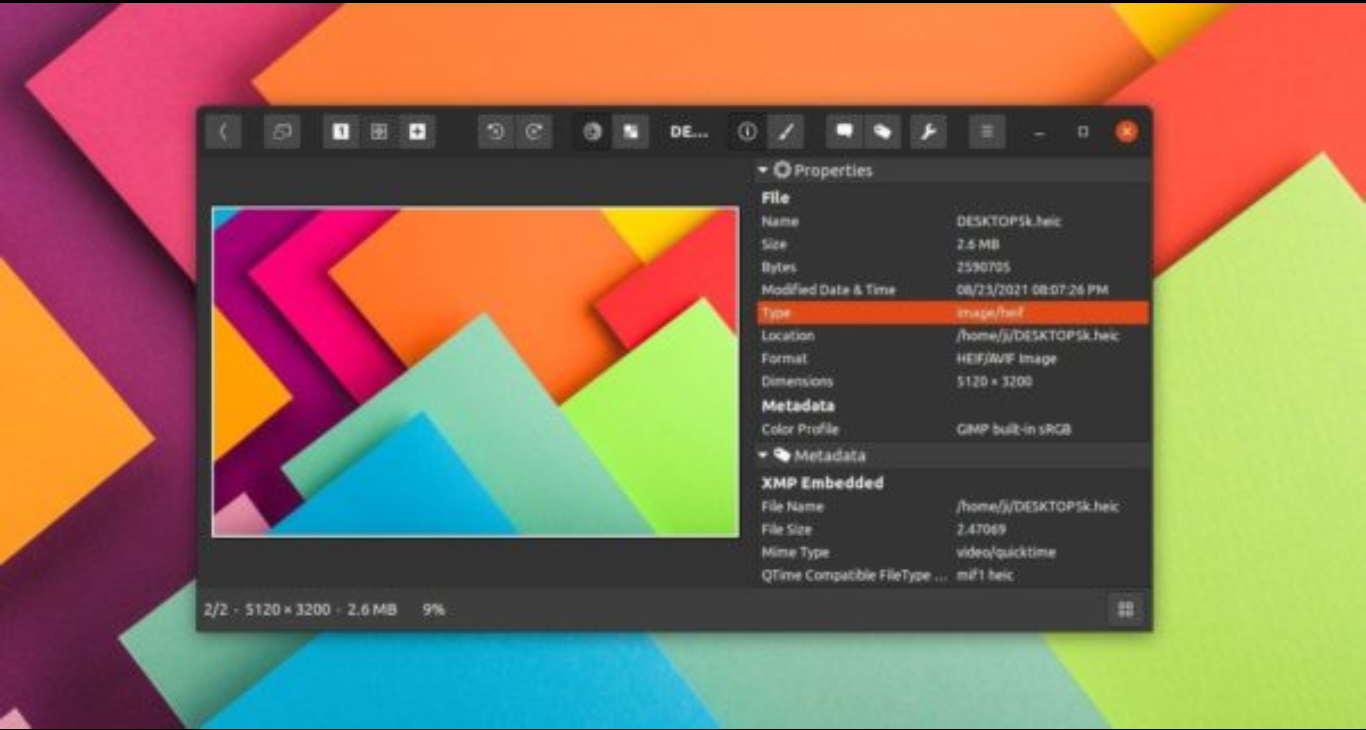Select the Modified Date & Time row
The width and height of the screenshot is (1366, 730).
point(953,290)
